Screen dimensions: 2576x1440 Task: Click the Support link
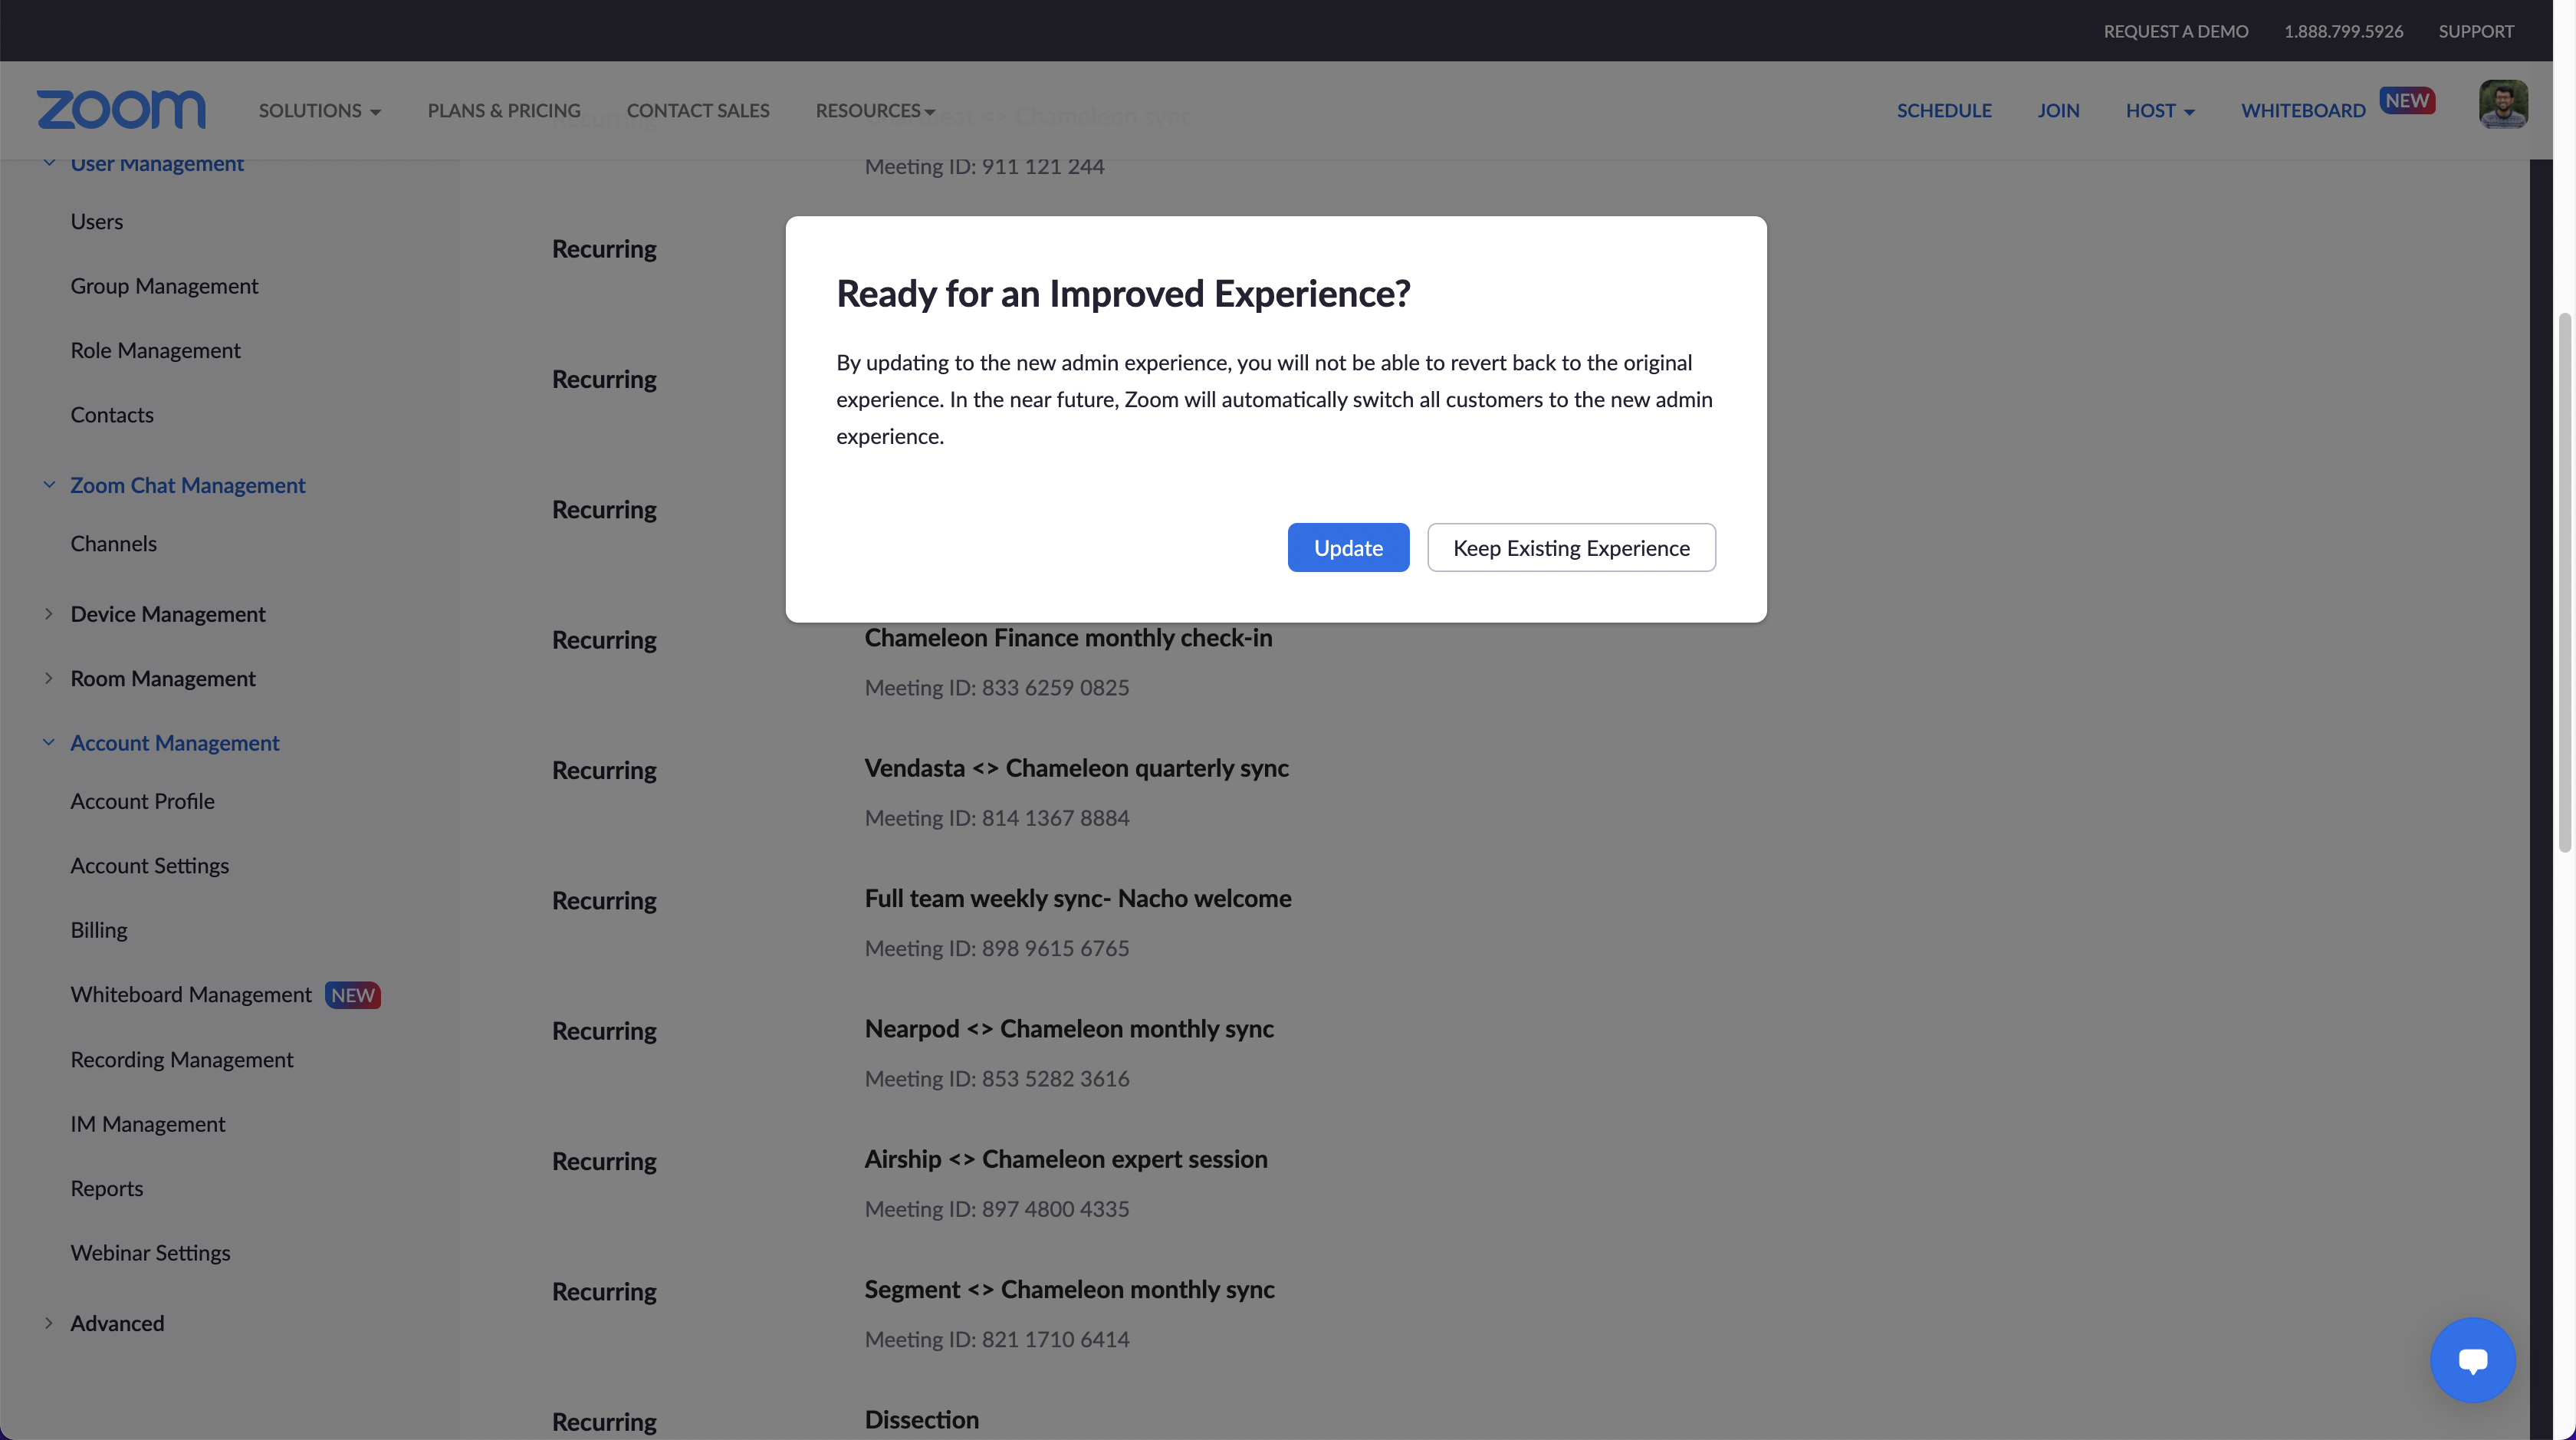pyautogui.click(x=2475, y=31)
